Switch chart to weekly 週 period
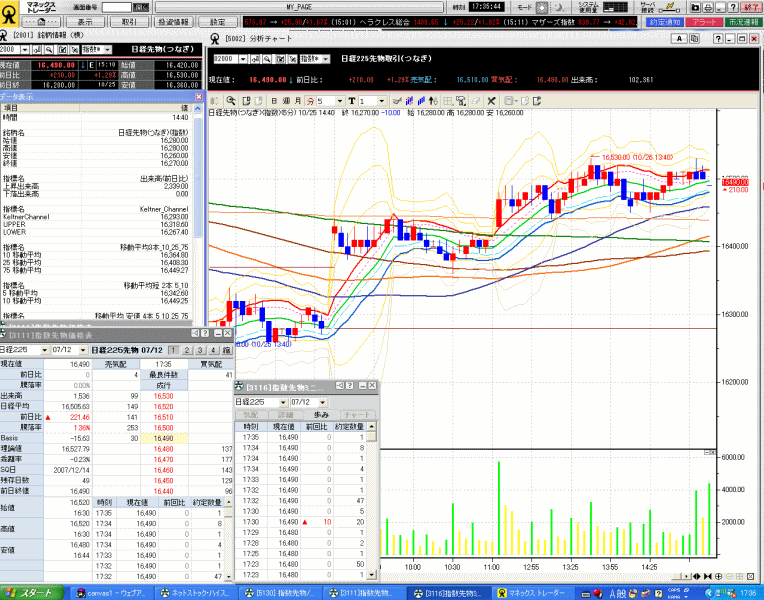 tap(286, 101)
